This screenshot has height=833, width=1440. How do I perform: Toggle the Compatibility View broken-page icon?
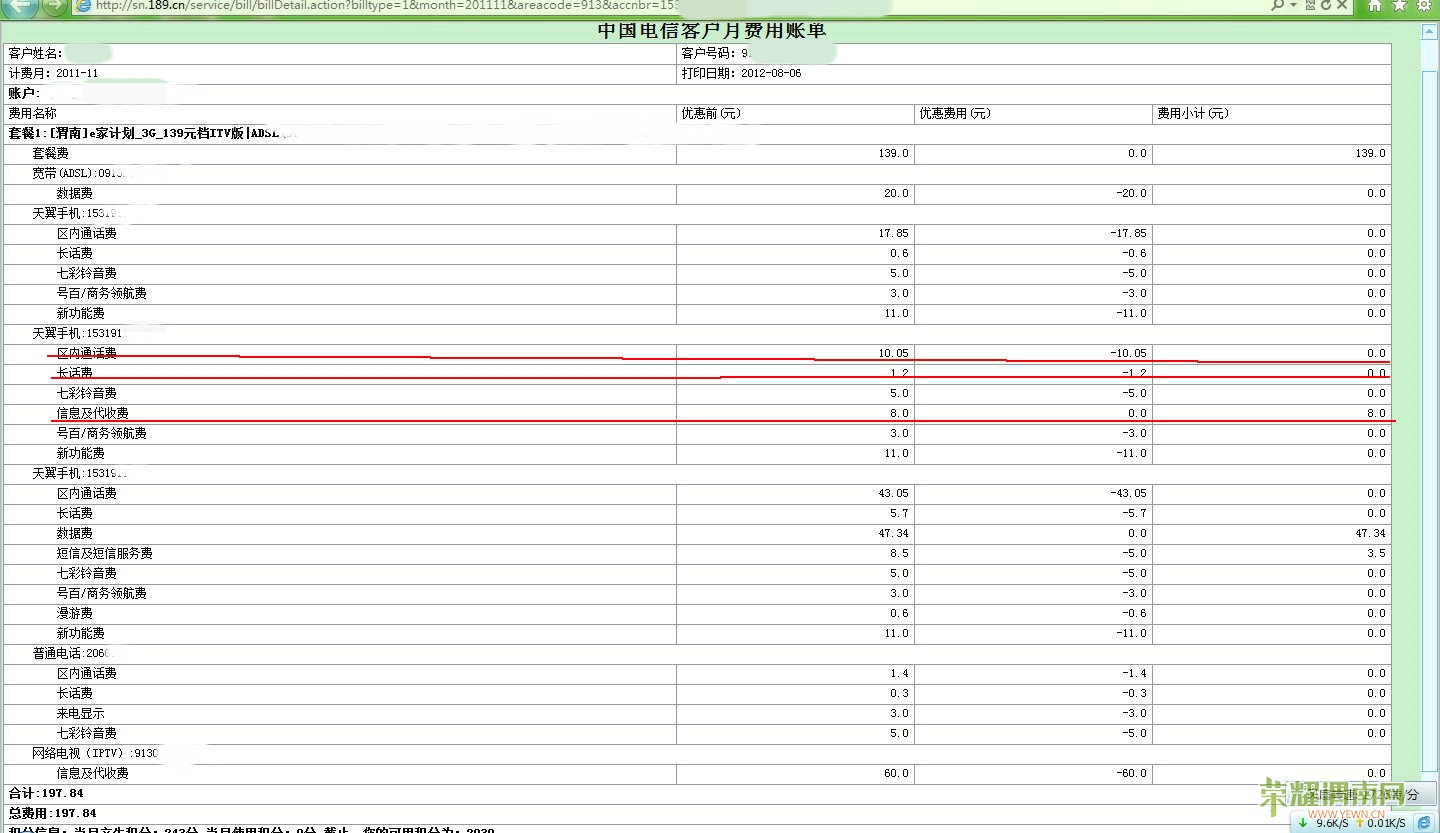[x=1308, y=6]
